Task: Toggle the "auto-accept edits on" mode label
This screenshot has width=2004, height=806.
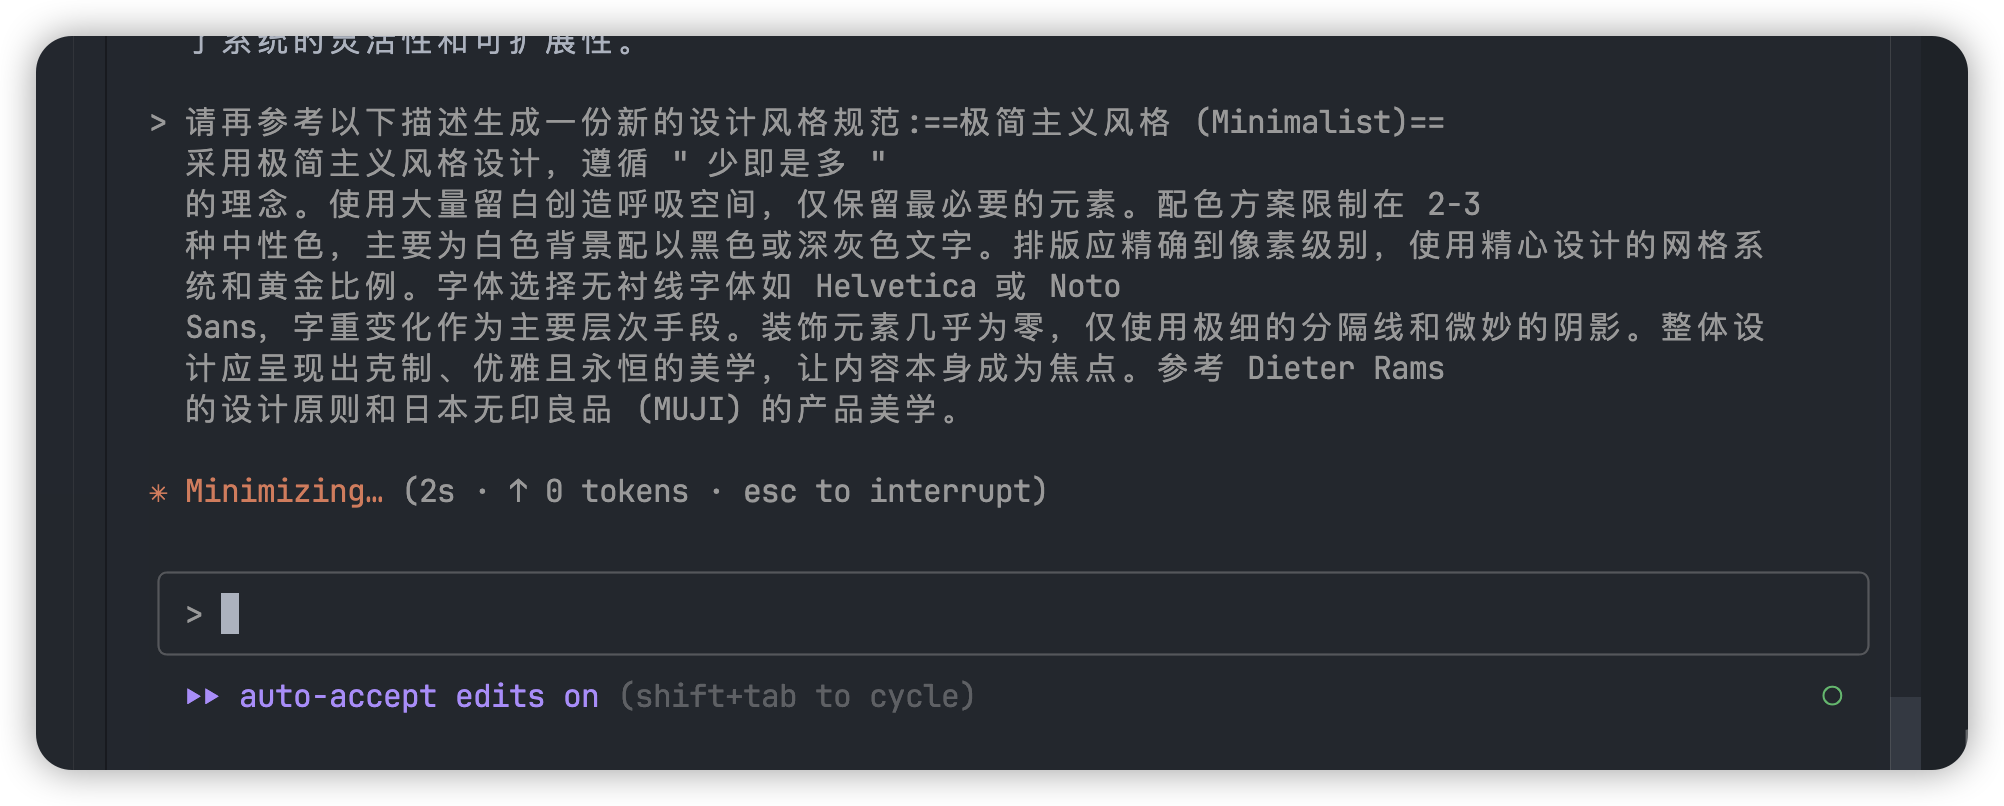Action: 418,696
